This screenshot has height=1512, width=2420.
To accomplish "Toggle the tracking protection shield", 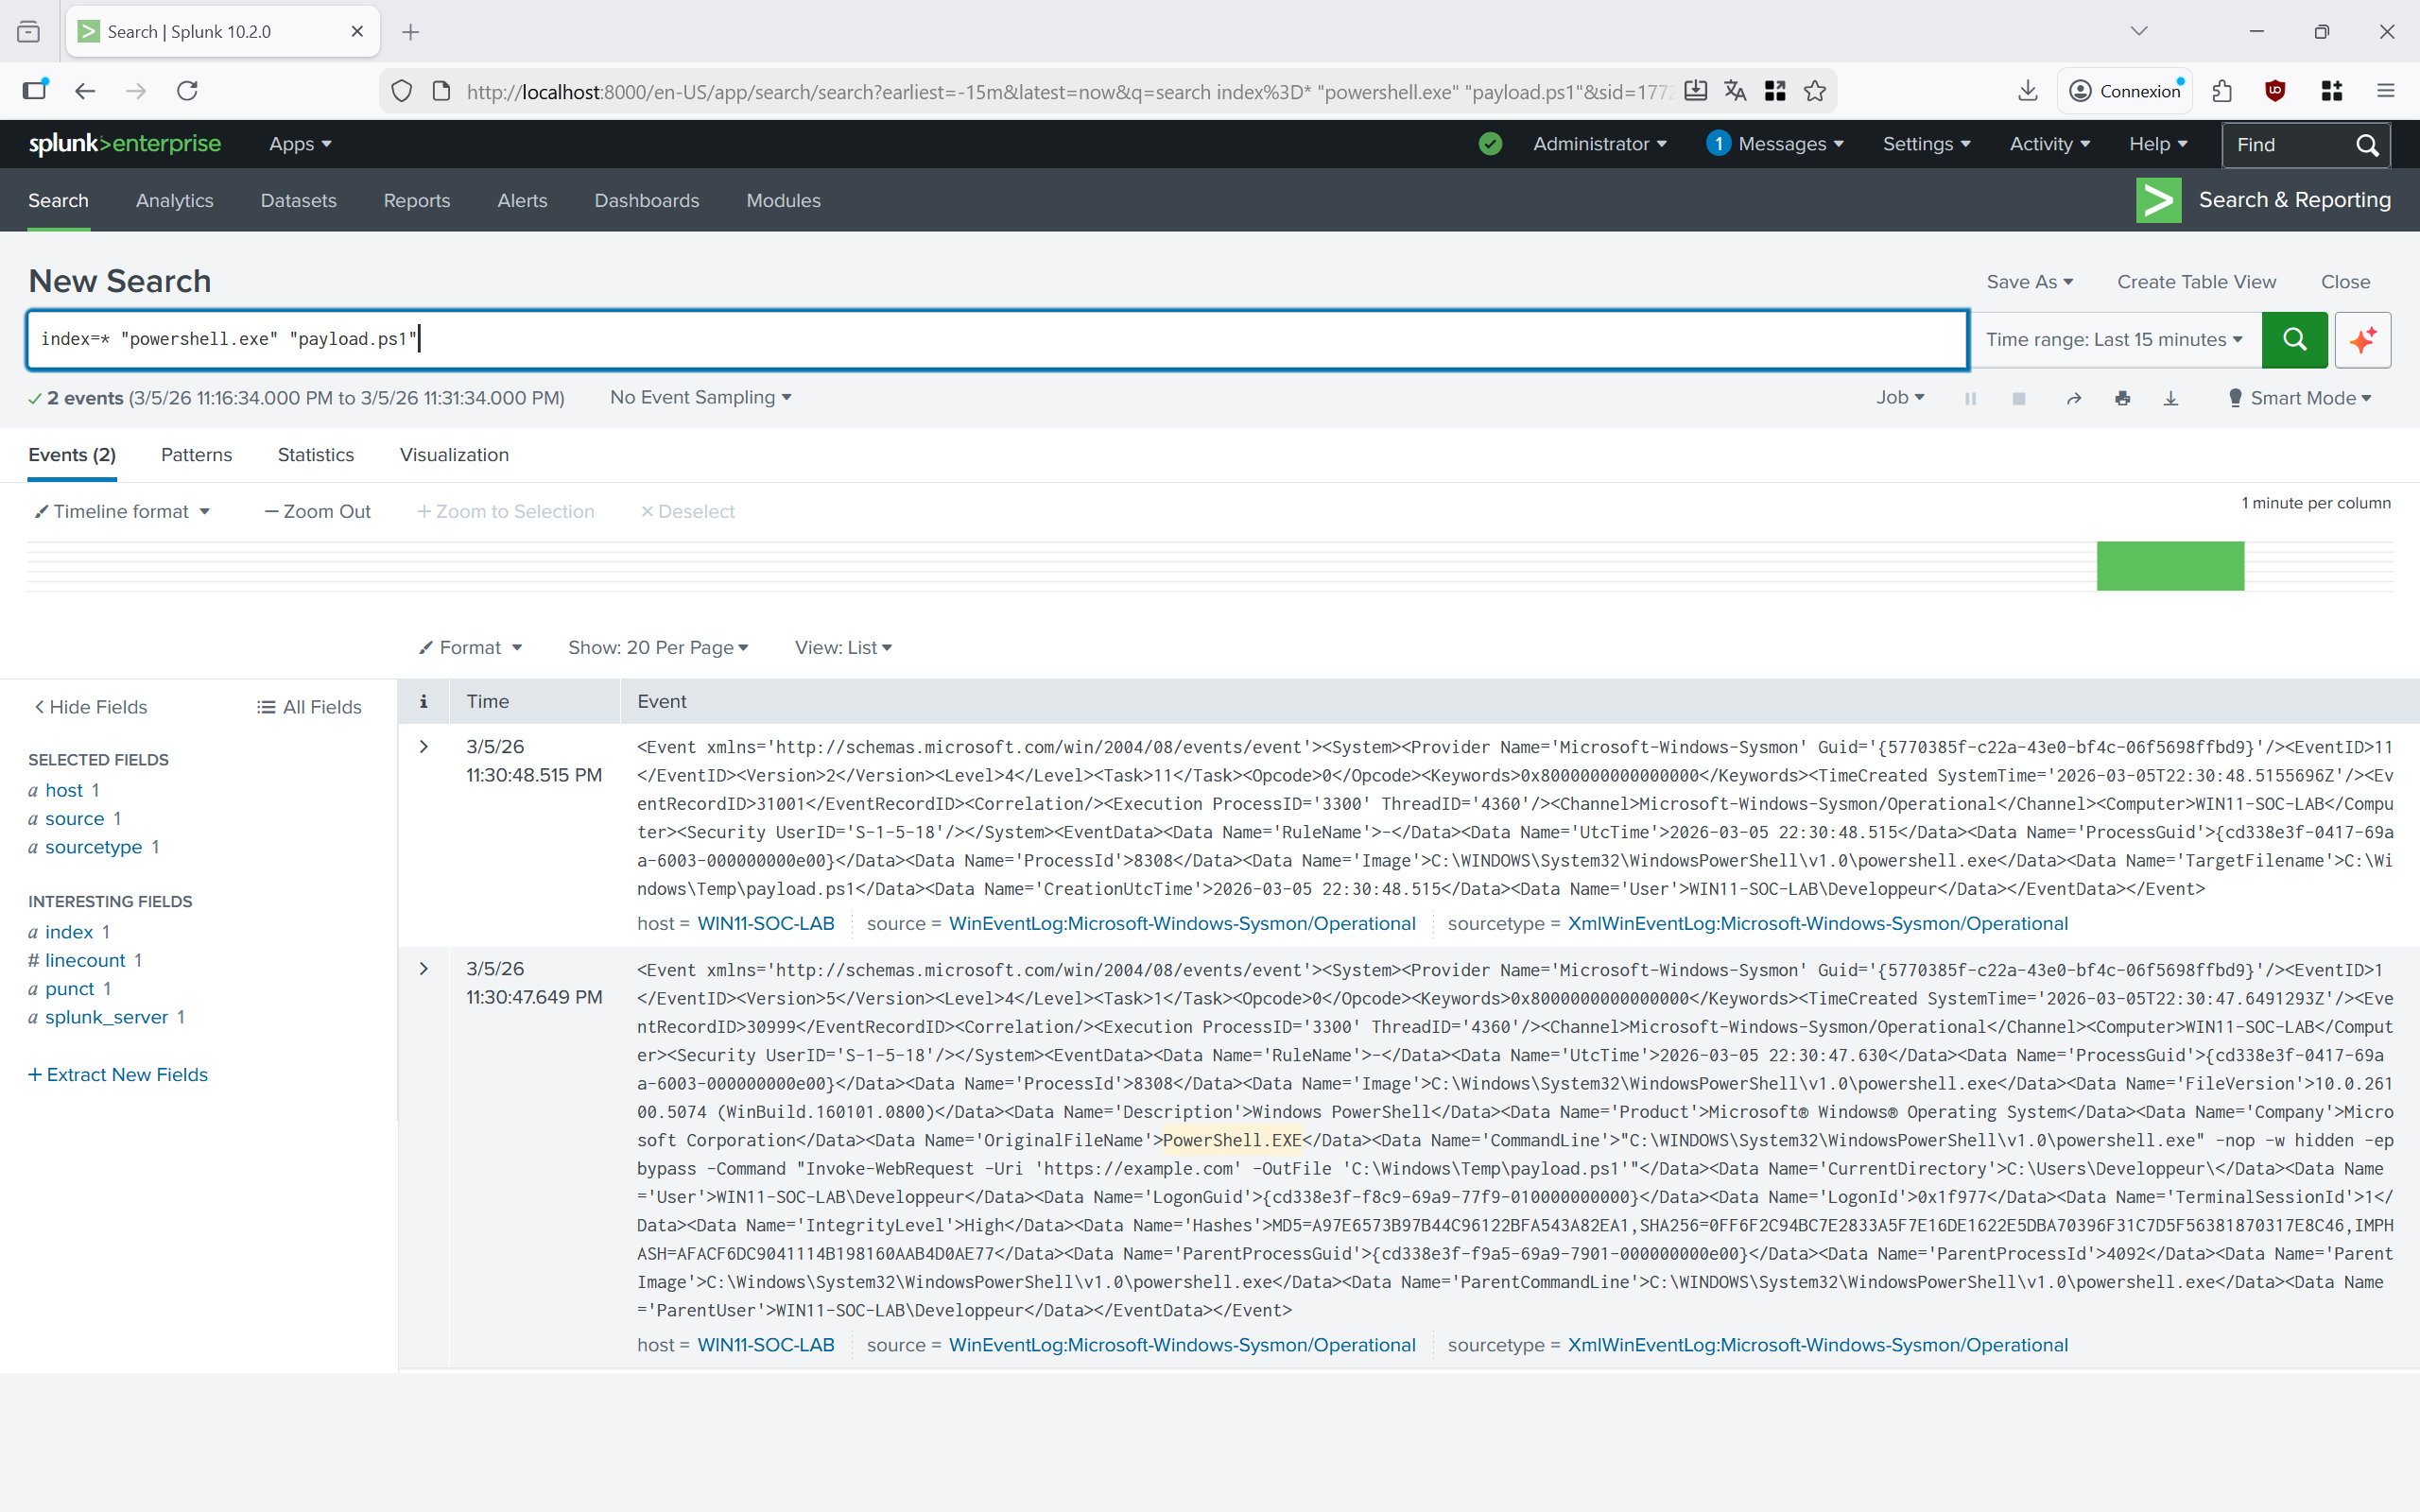I will click(401, 90).
